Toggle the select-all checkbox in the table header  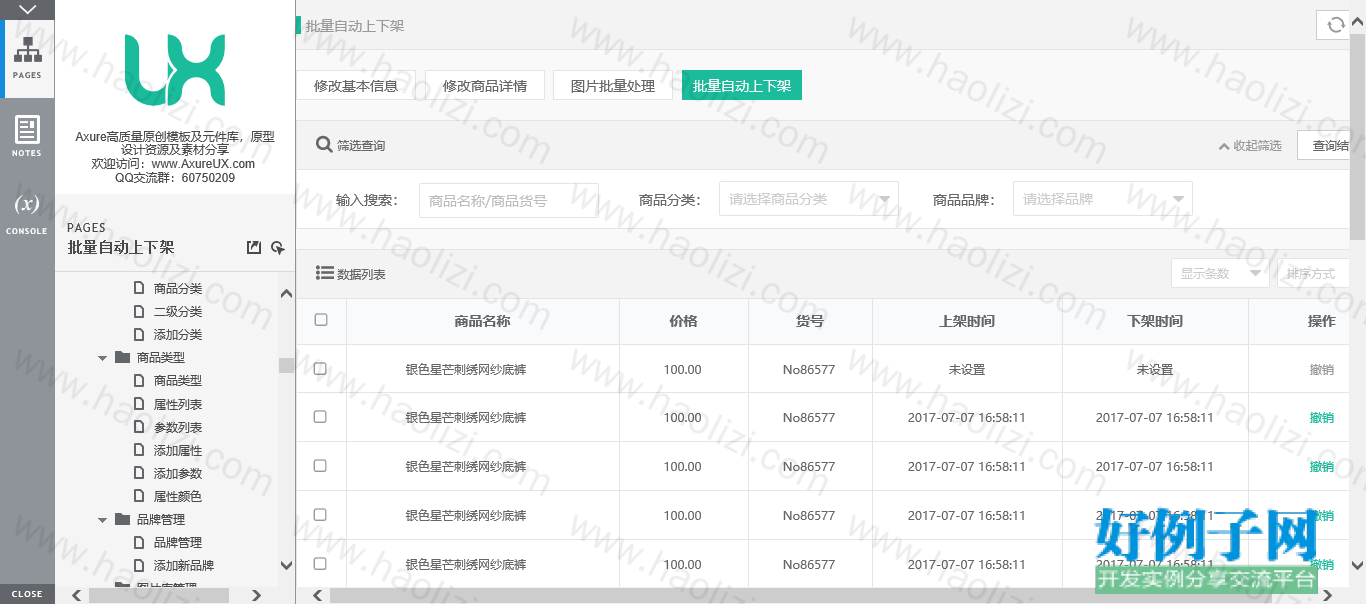pos(321,320)
